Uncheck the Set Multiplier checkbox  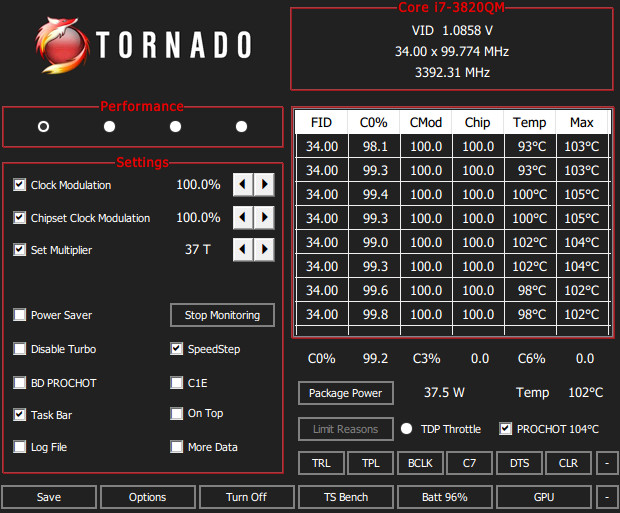(x=19, y=250)
